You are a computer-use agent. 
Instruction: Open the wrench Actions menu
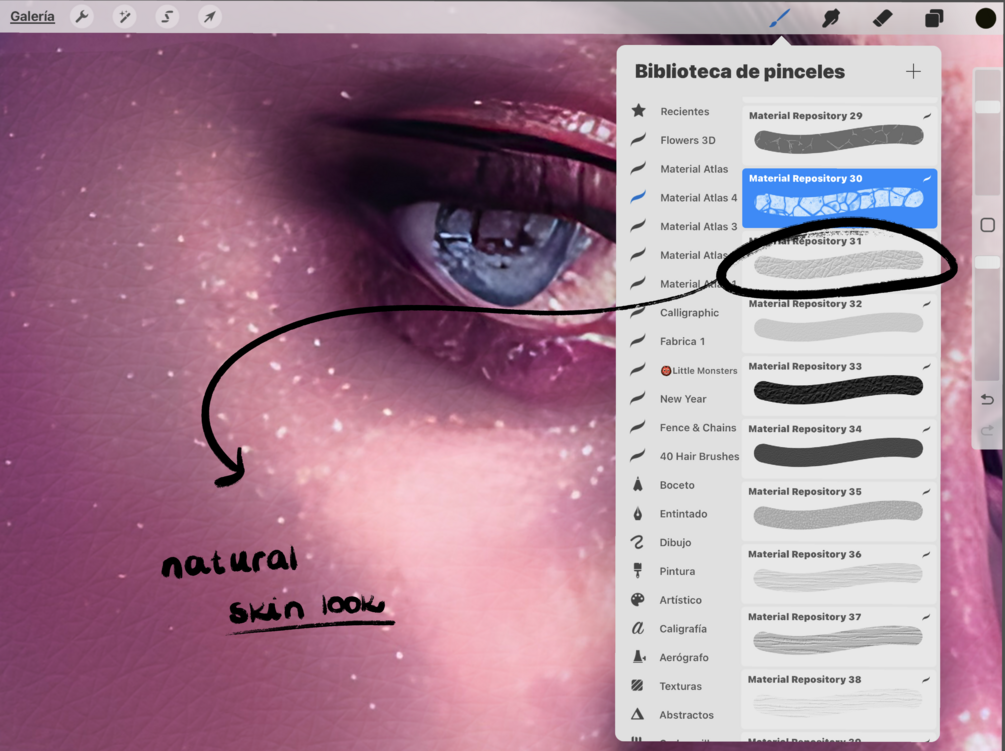82,17
